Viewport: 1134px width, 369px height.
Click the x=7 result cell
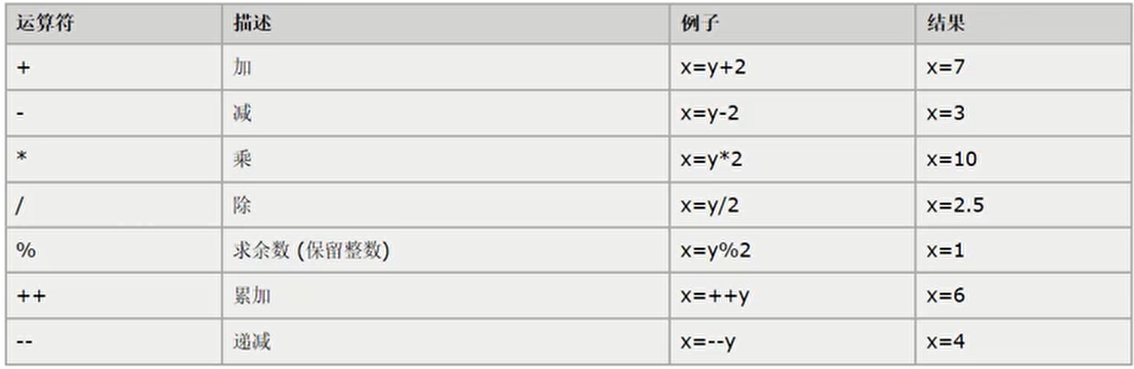[x=1022, y=67]
